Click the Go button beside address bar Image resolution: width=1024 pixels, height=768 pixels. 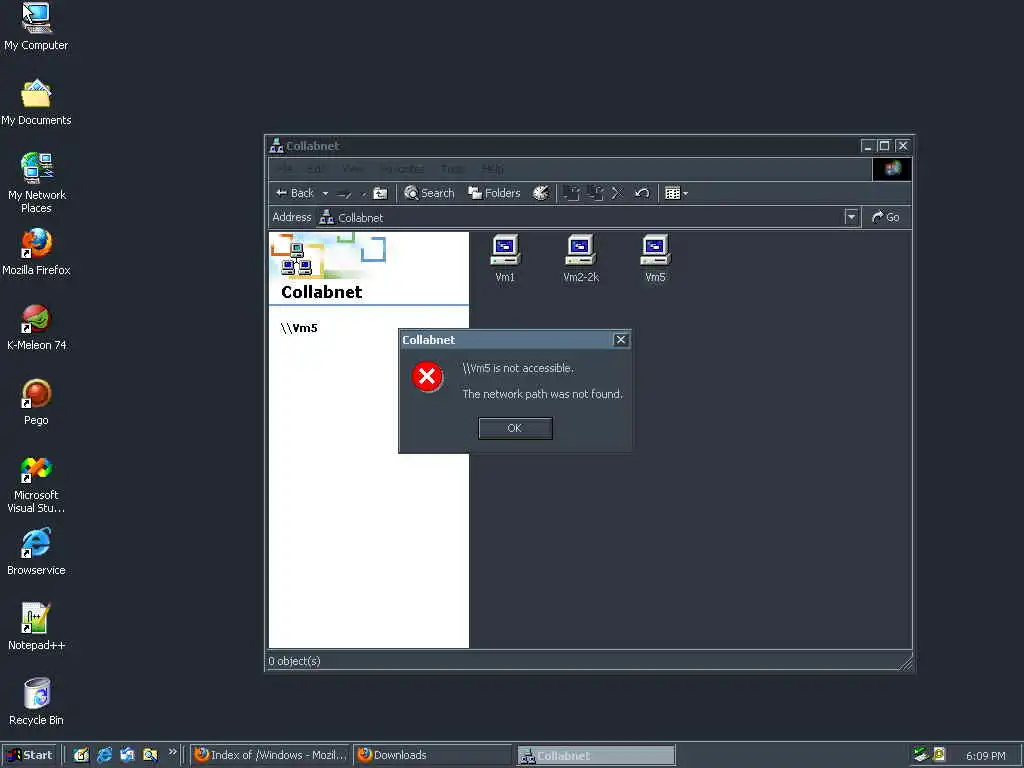click(x=886, y=217)
